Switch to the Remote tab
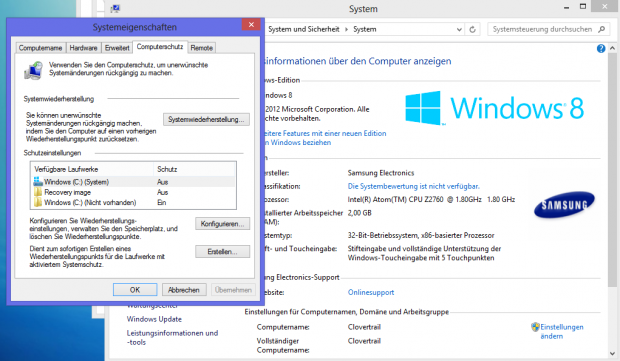 (x=202, y=48)
